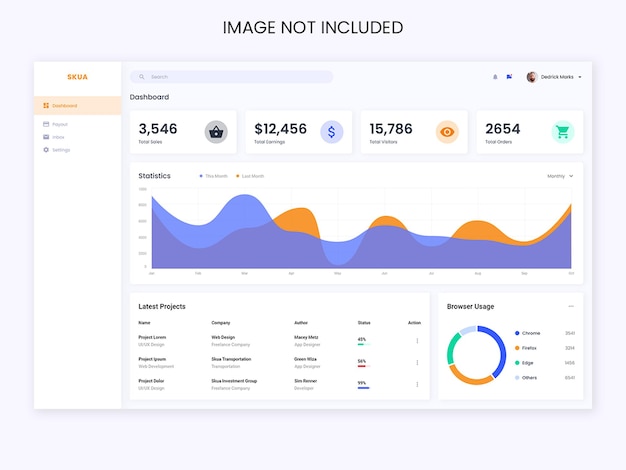This screenshot has width=626, height=470.
Task: Click the orange Firefox donut segment
Action: (x=471, y=380)
